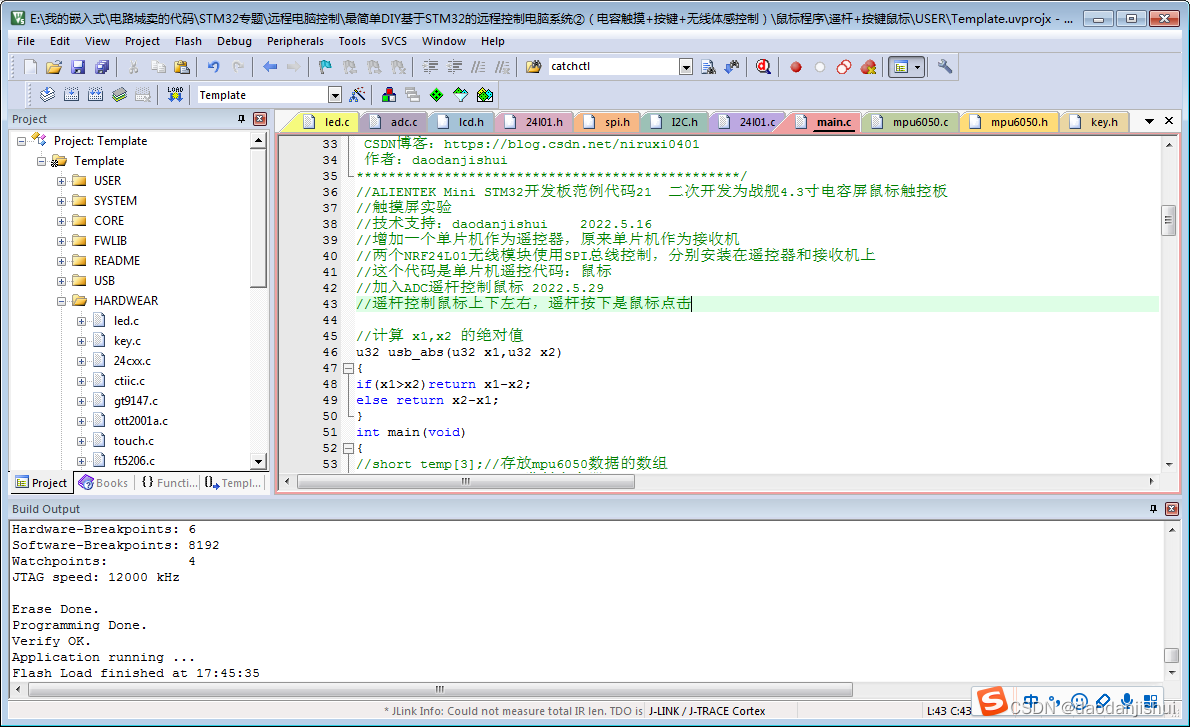This screenshot has width=1190, height=727.
Task: Open Configuration with the wrench icon
Action: (945, 67)
